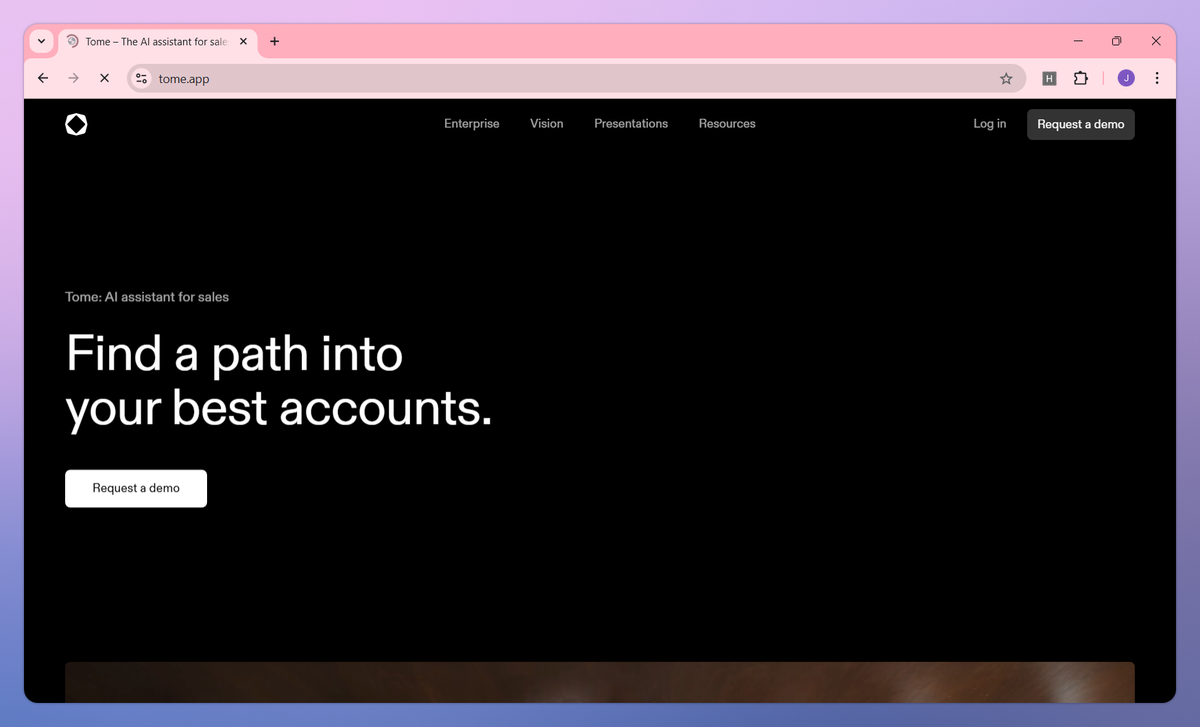Open the H extension icon
Viewport: 1200px width, 727px height.
pos(1049,78)
